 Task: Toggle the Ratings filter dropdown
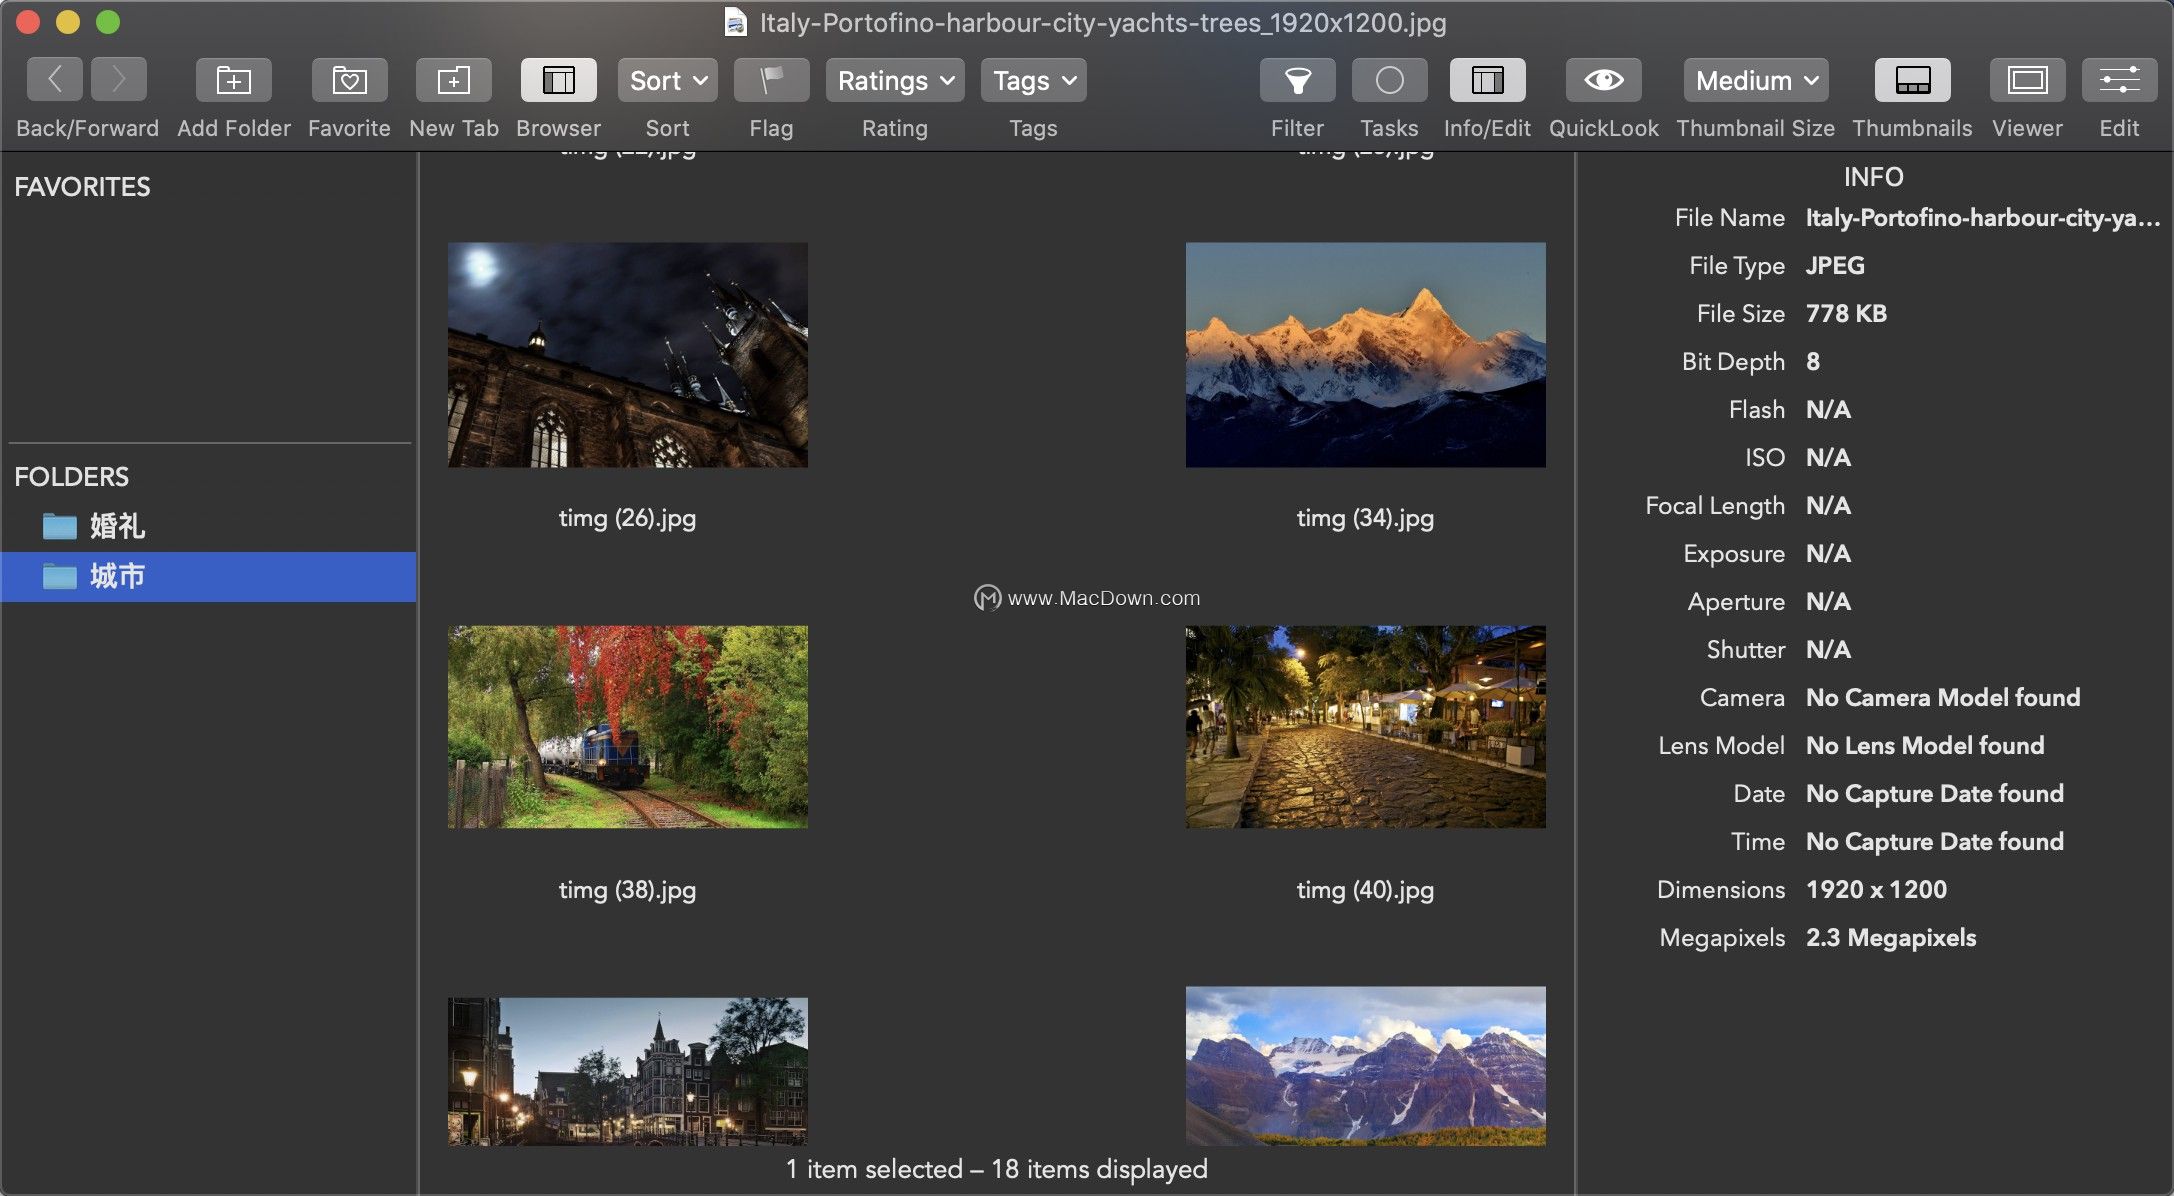[x=894, y=80]
